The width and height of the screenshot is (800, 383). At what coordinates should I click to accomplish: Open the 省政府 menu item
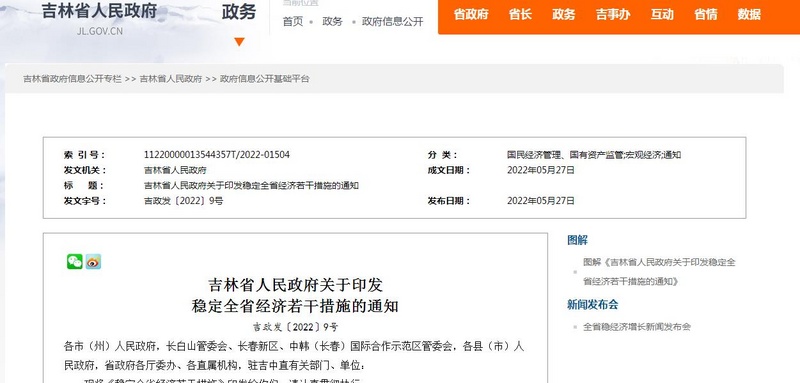point(471,14)
